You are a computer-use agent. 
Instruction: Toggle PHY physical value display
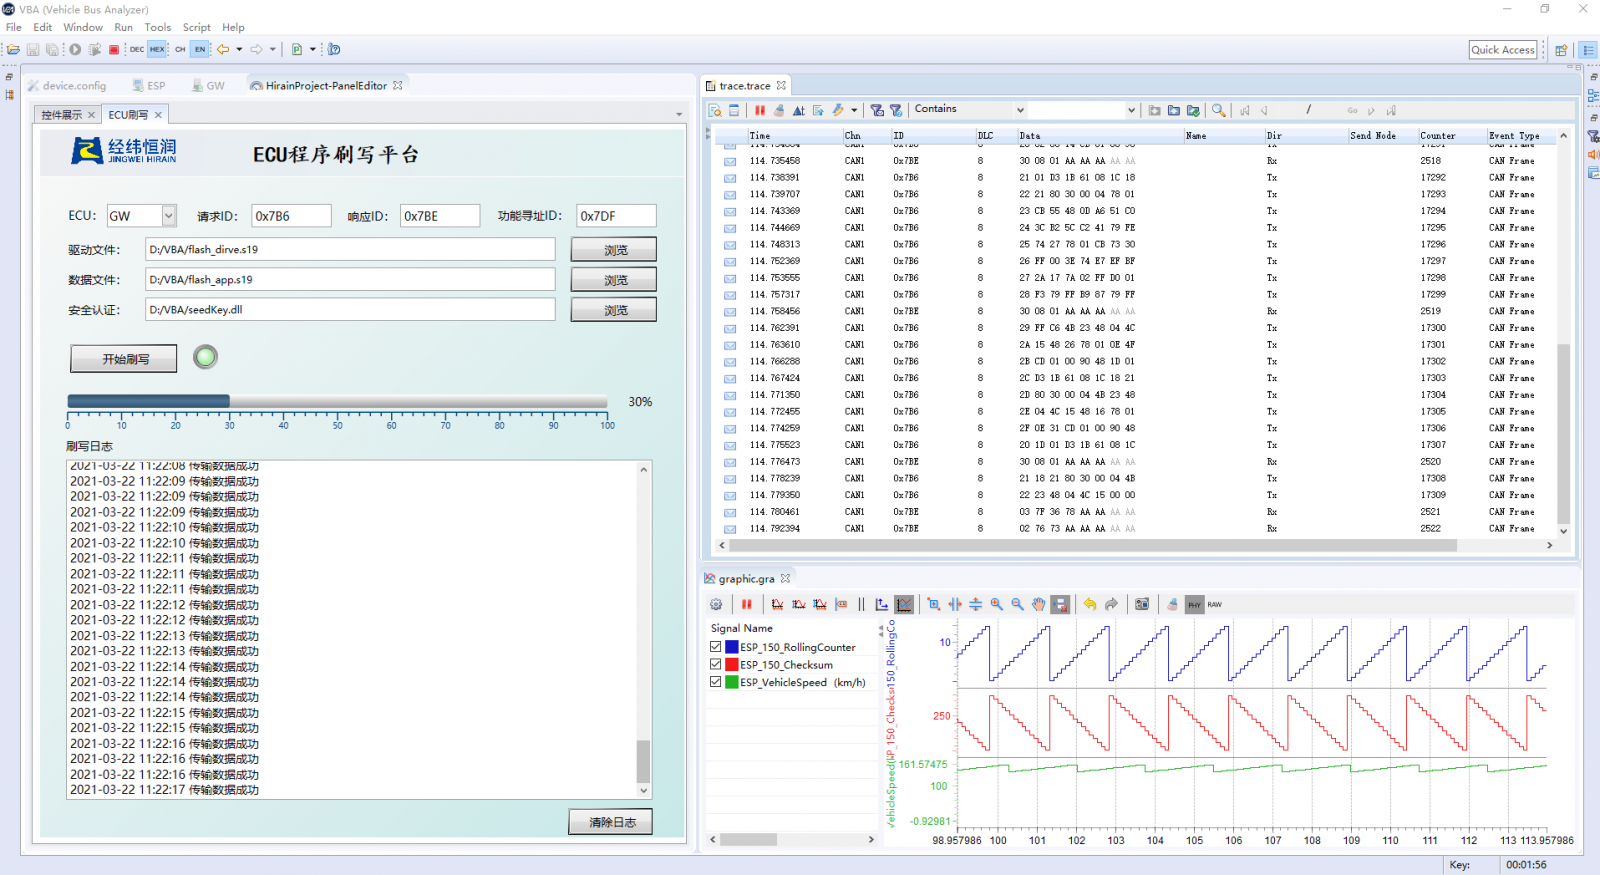1194,604
